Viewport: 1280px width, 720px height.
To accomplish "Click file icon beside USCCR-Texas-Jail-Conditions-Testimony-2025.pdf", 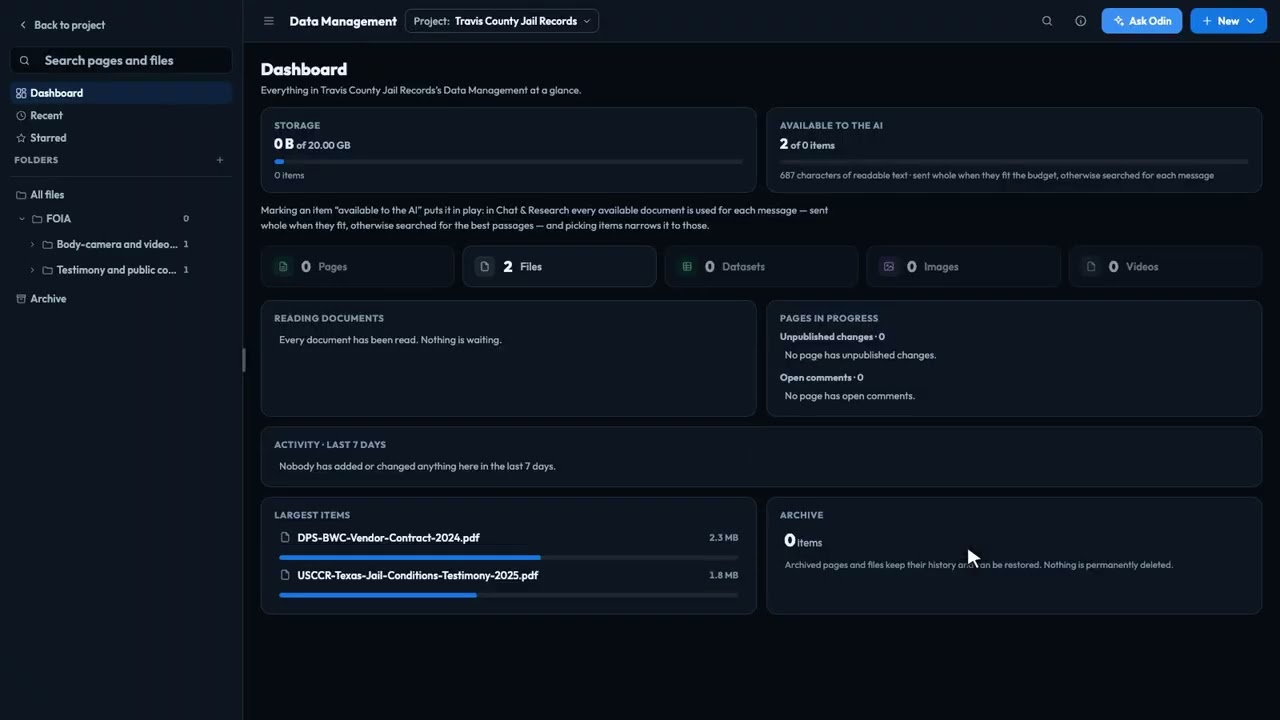I will click(x=285, y=575).
